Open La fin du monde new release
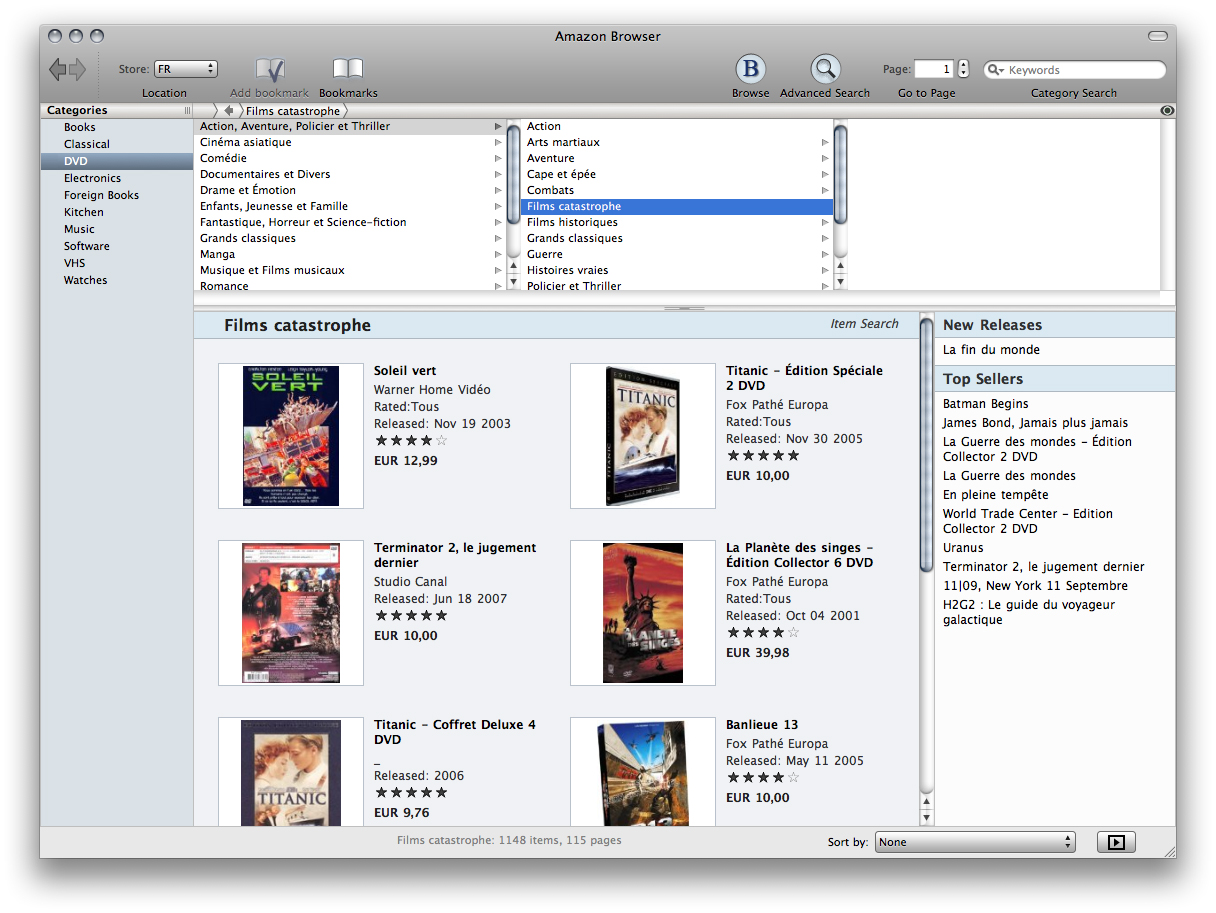Screen dimensions: 1216x913 point(991,350)
